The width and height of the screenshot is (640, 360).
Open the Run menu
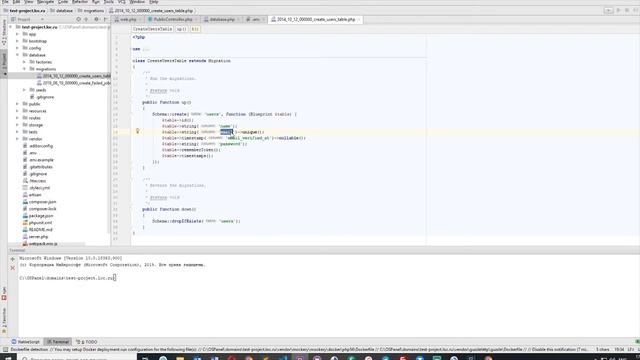pos(96,2)
